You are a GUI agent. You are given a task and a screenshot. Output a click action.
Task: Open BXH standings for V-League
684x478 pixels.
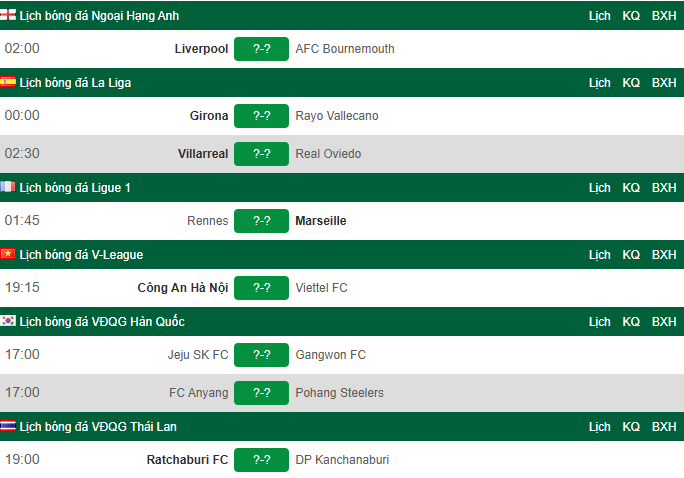pyautogui.click(x=664, y=255)
